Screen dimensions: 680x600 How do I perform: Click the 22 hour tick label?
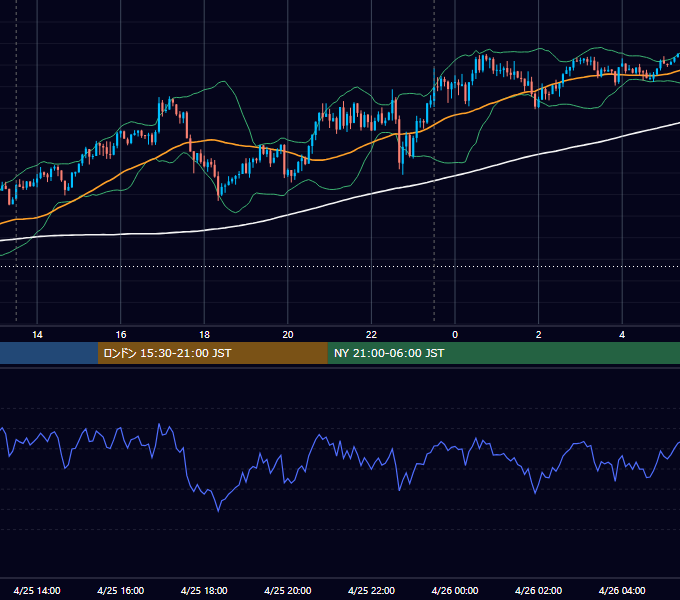pos(371,335)
